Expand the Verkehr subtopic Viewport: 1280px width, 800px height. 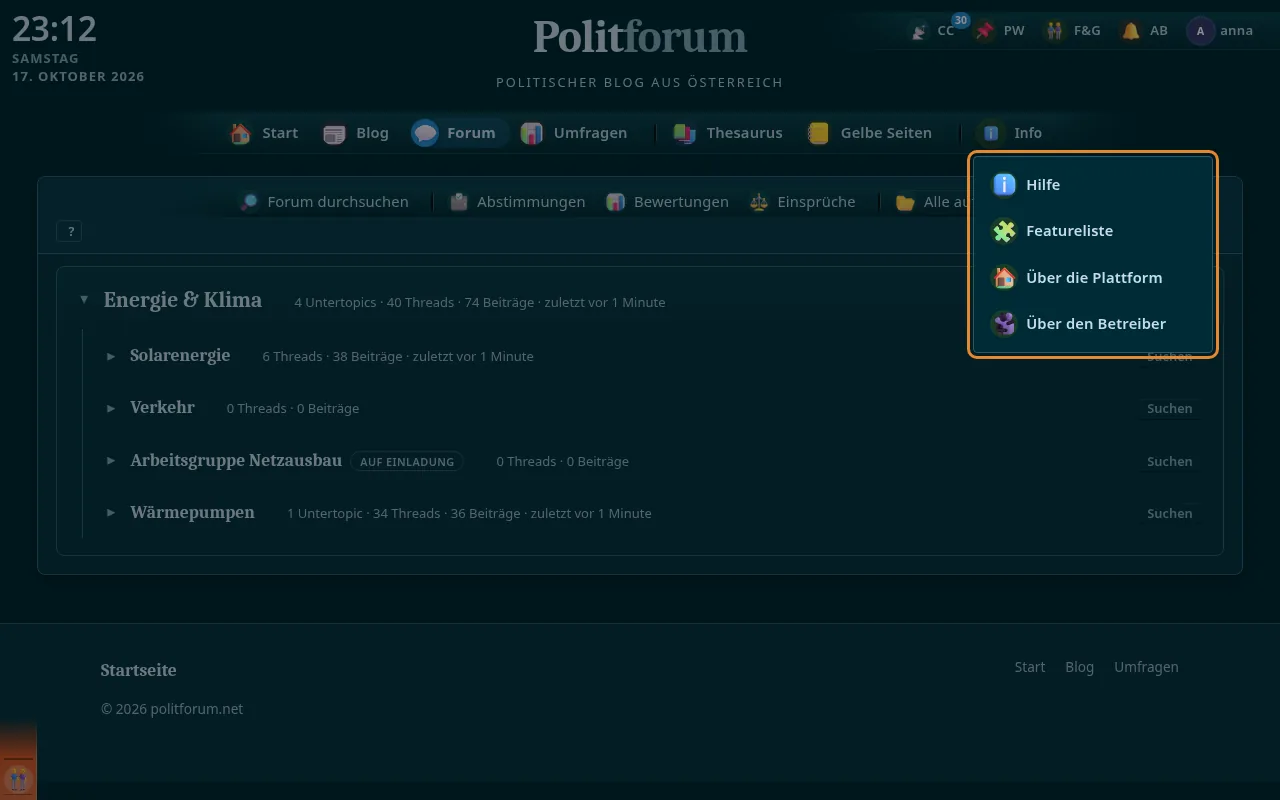click(x=111, y=408)
